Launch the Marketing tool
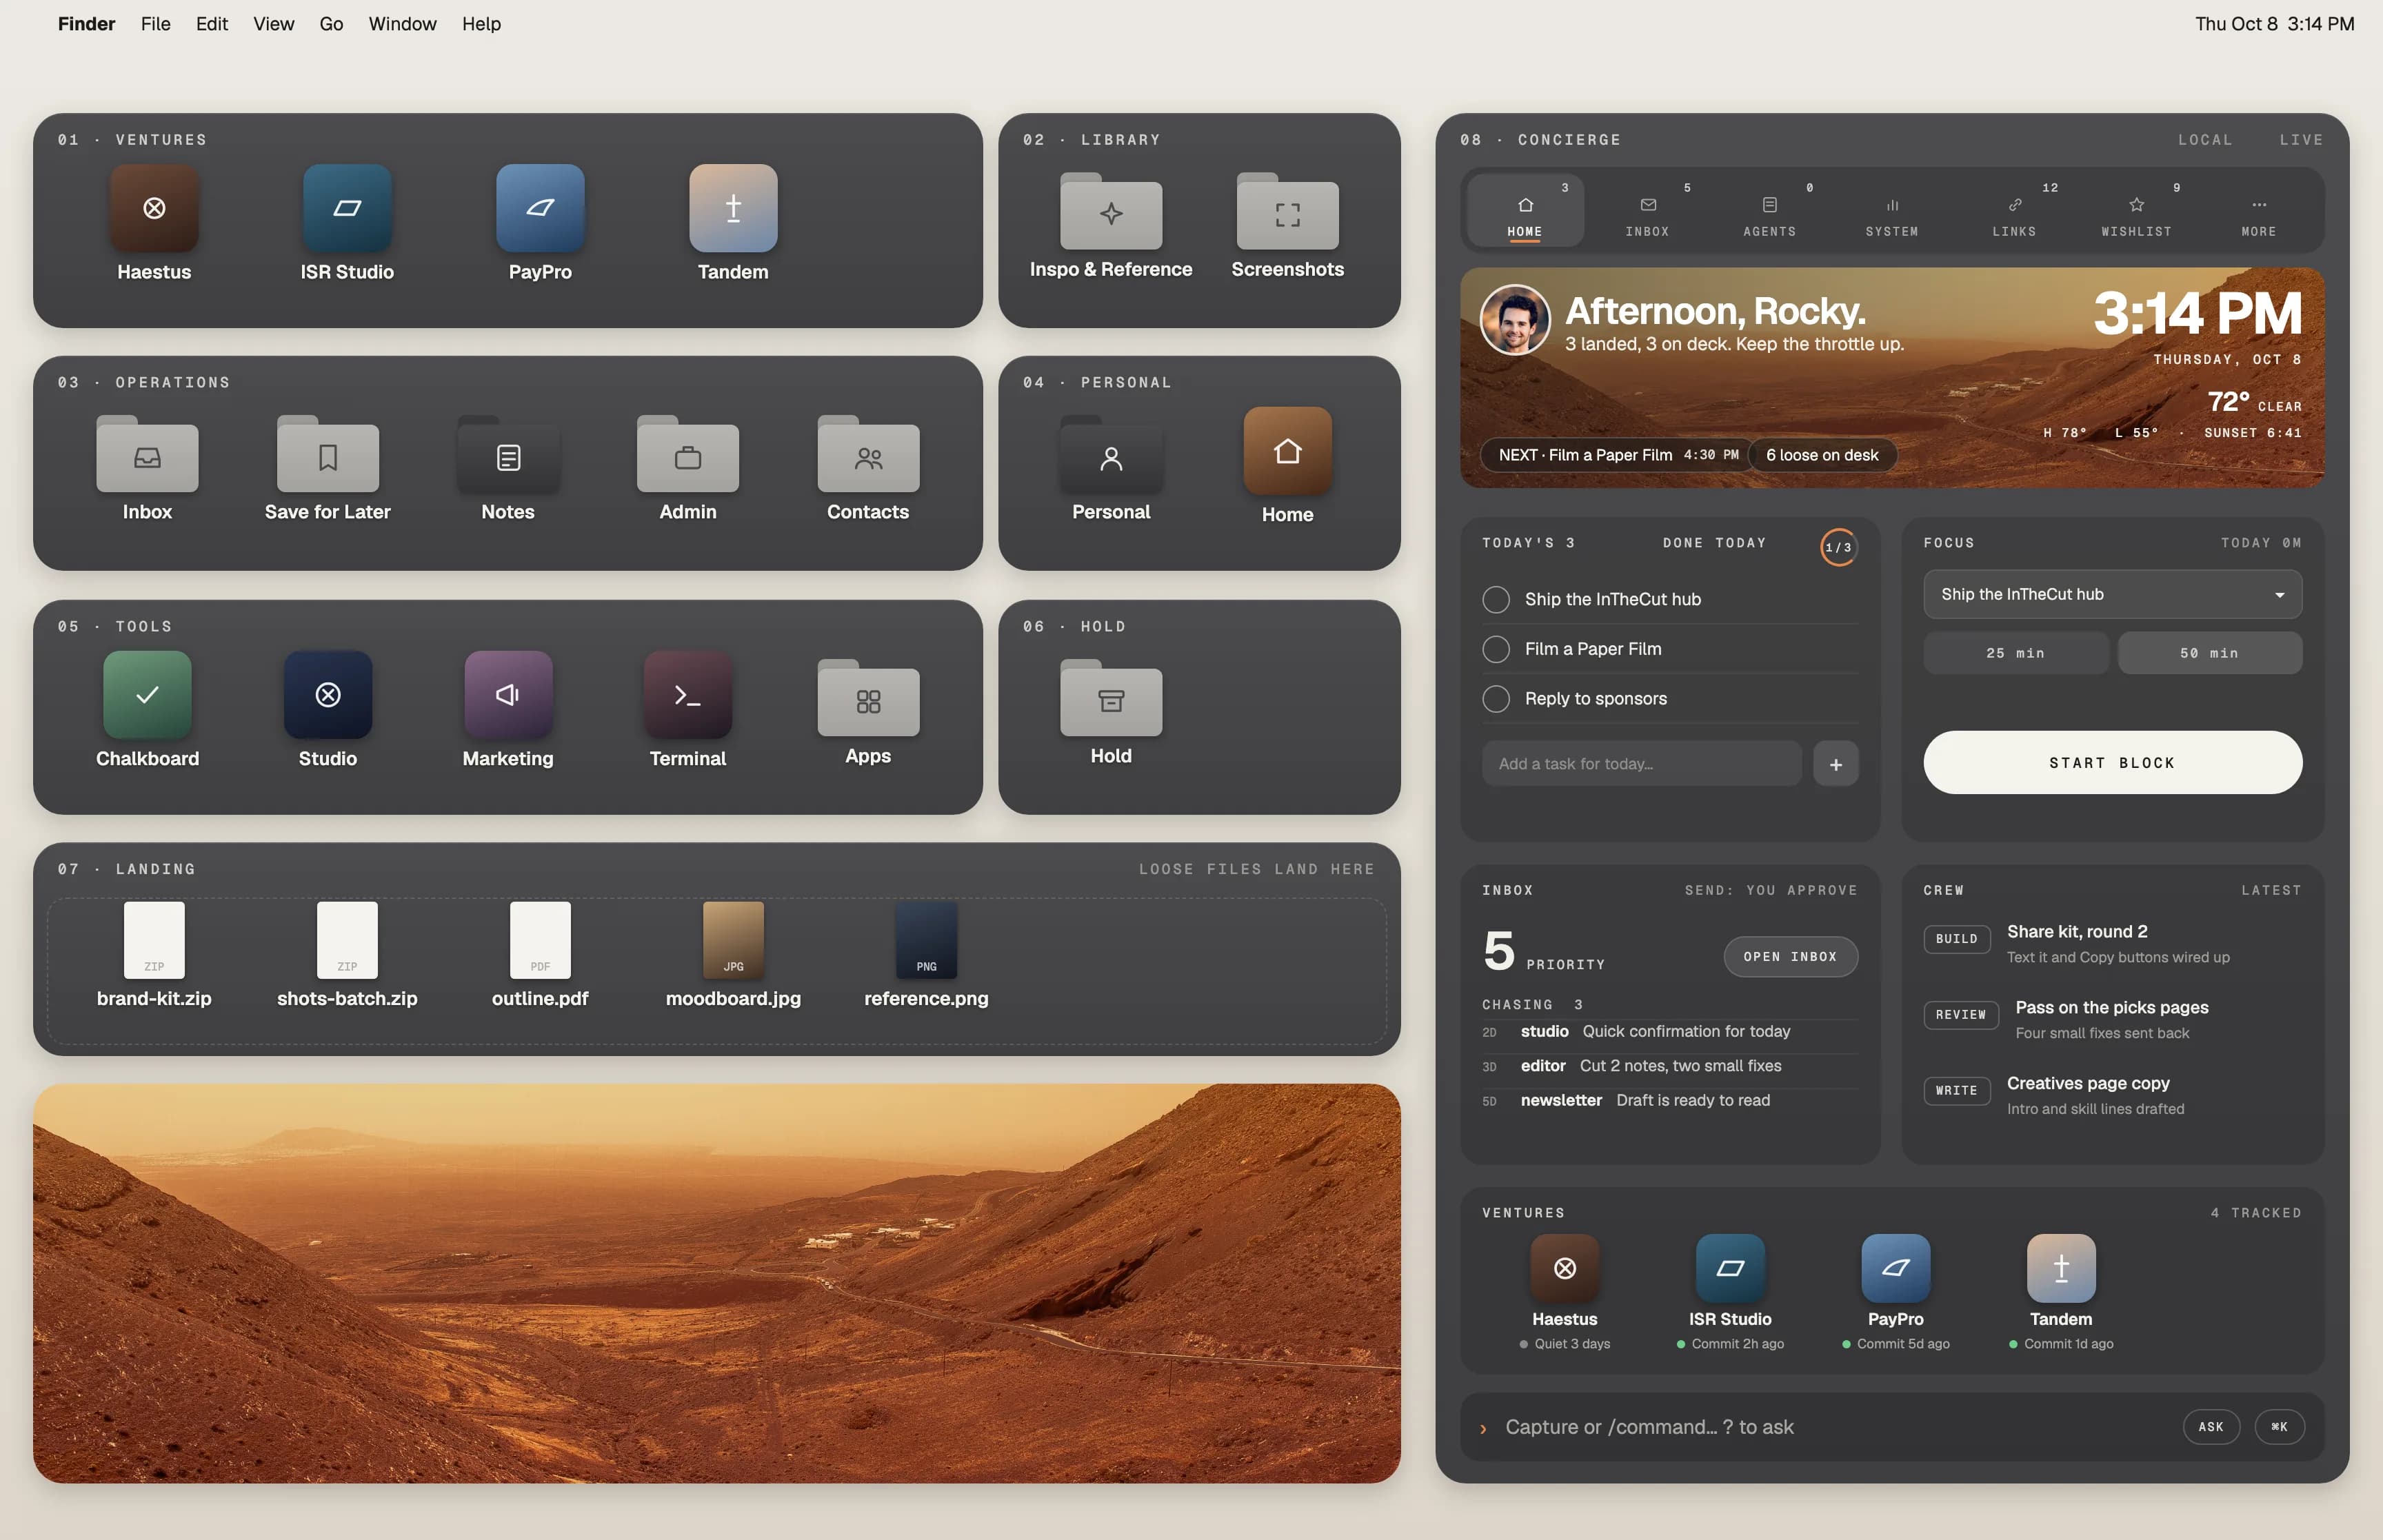Image resolution: width=2383 pixels, height=1540 pixels. 508,695
